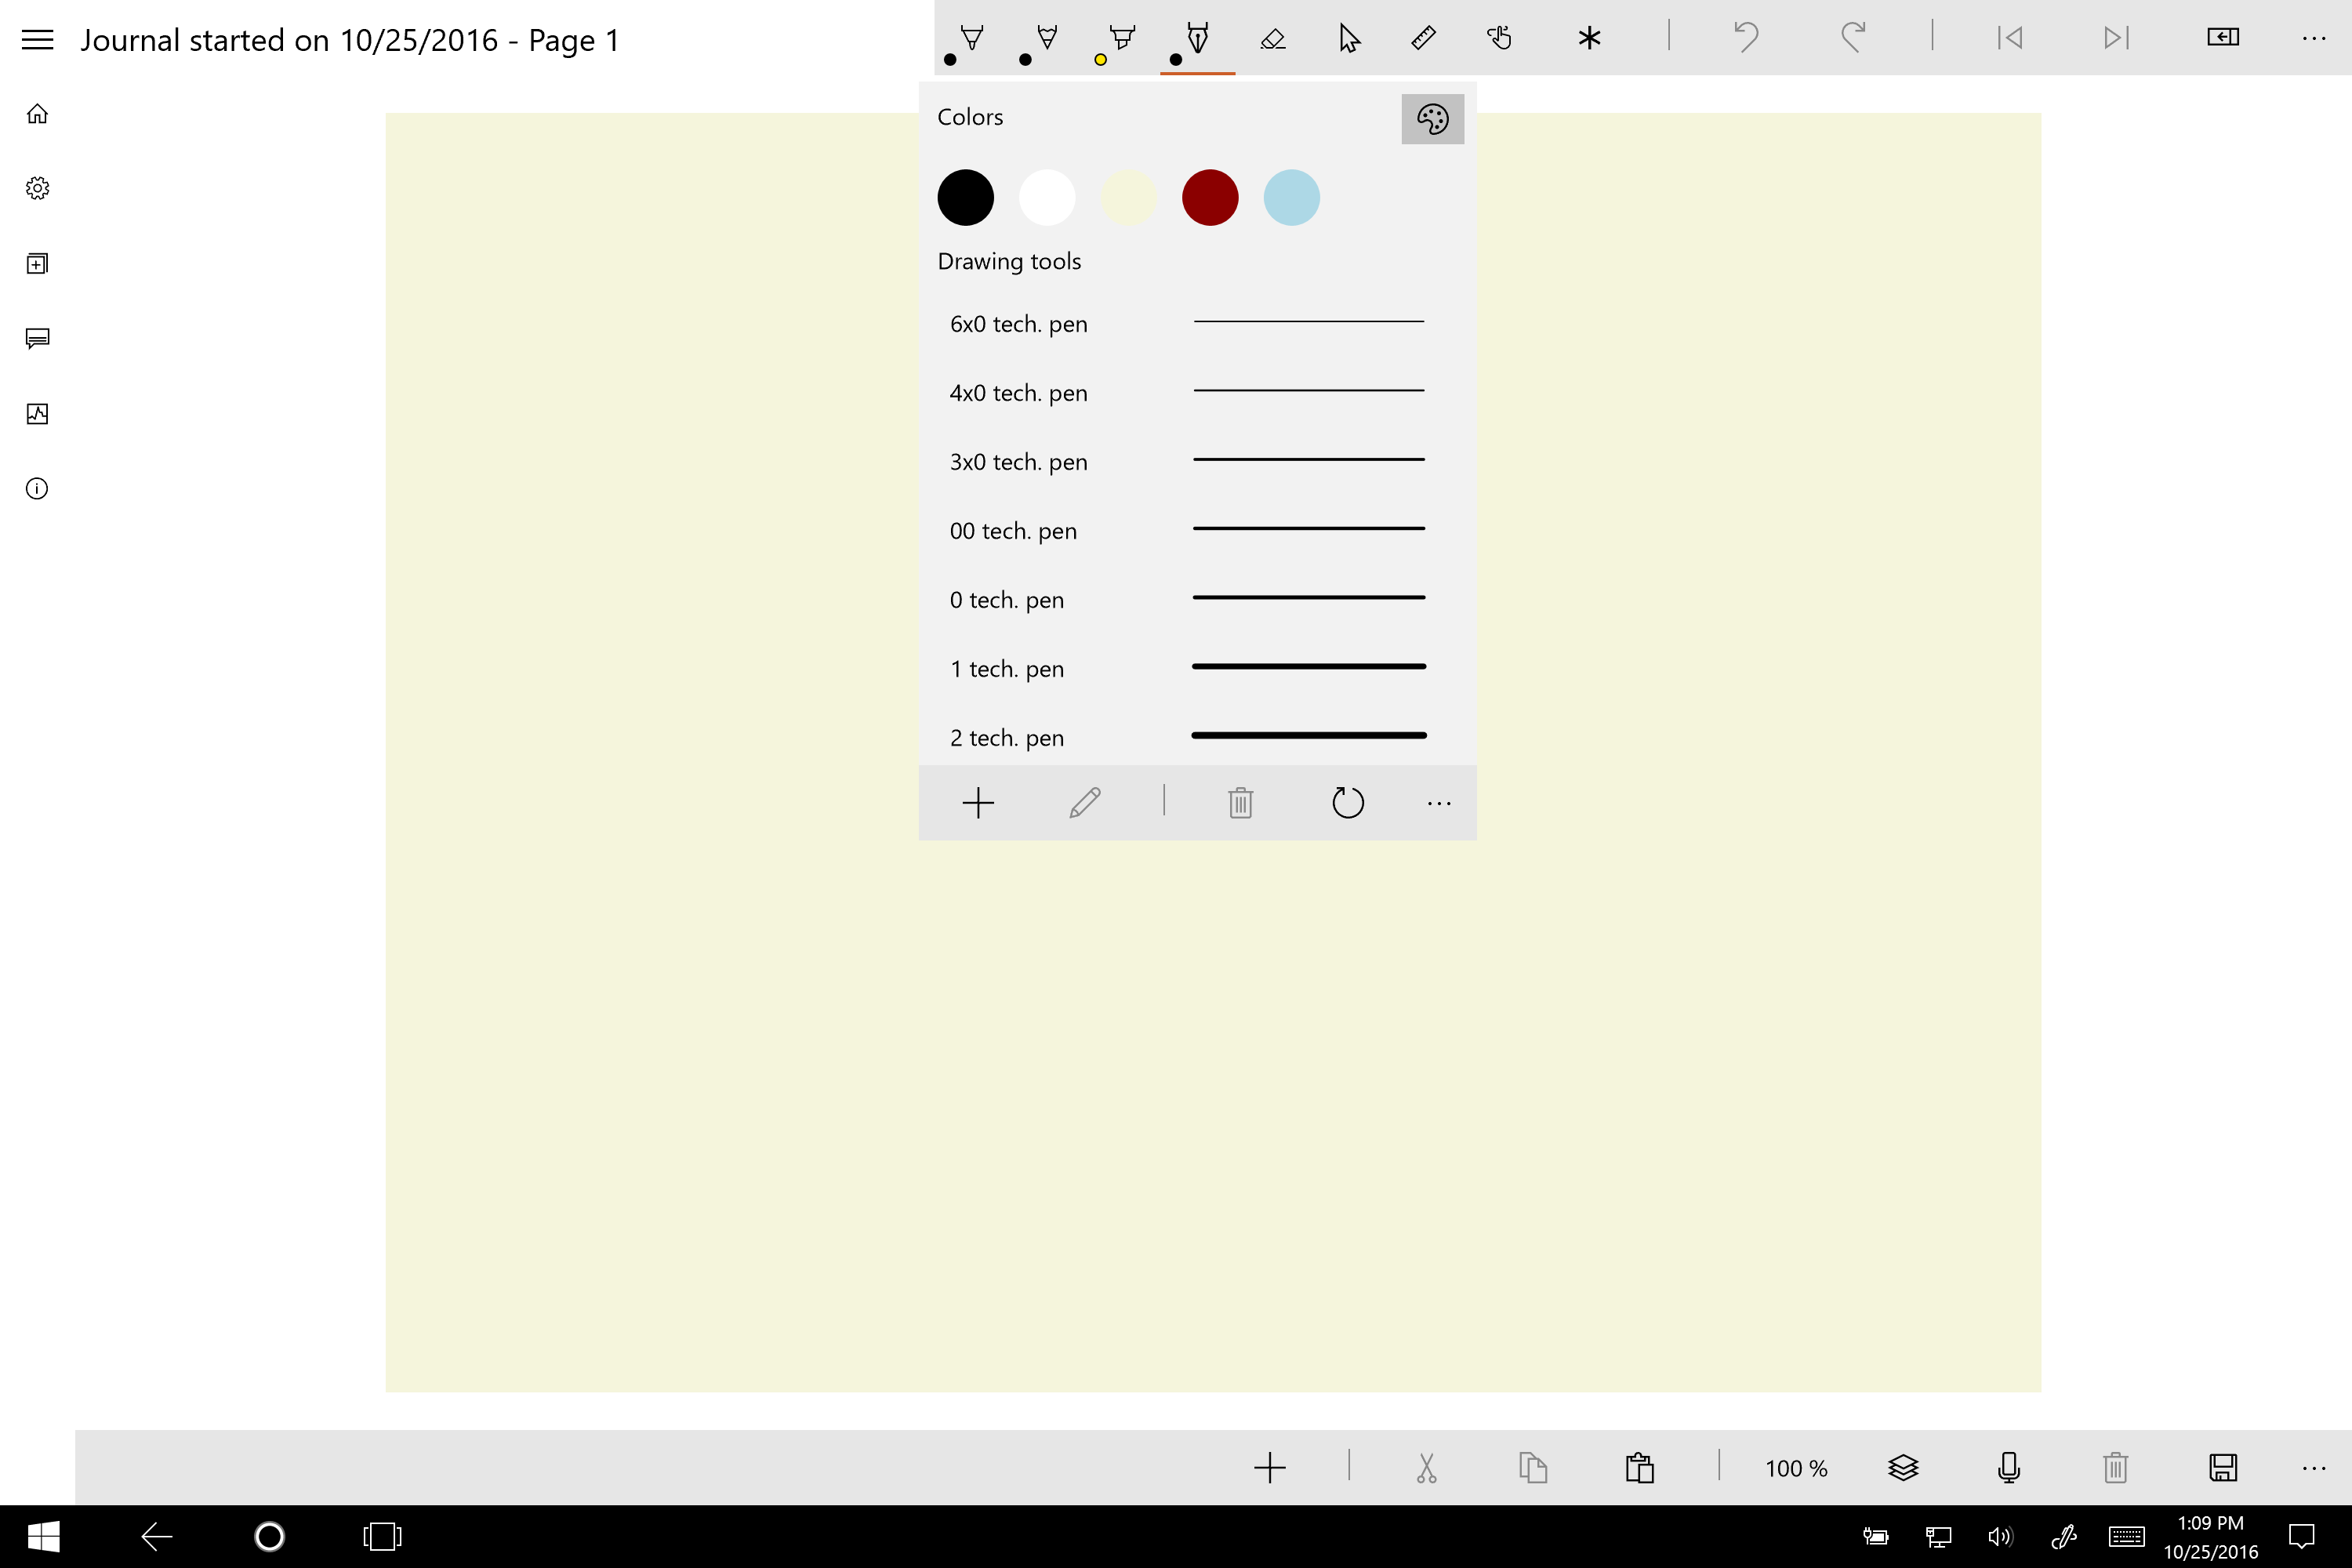Reset drawing tools with circular arrow

click(1347, 803)
